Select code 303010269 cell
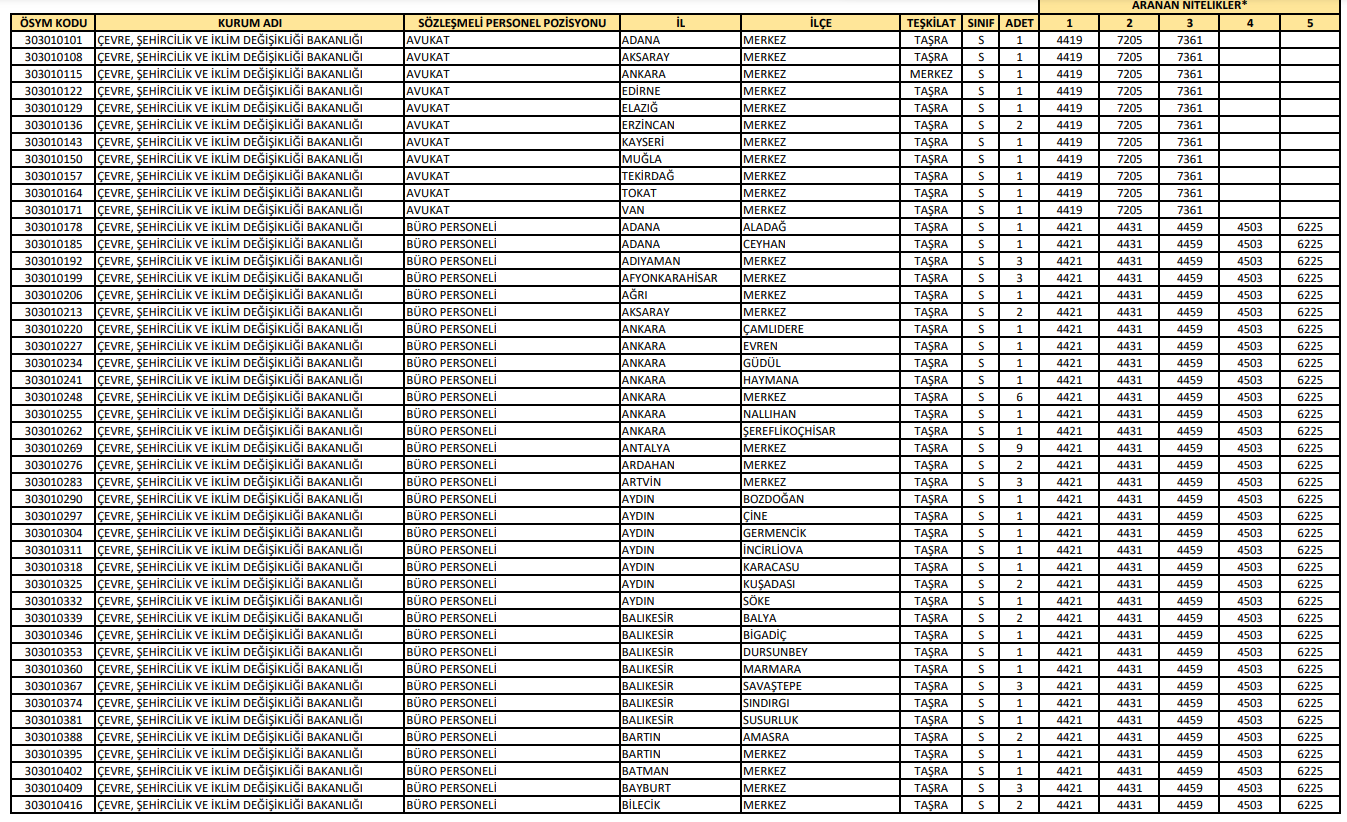1347x822 pixels. click(x=53, y=448)
